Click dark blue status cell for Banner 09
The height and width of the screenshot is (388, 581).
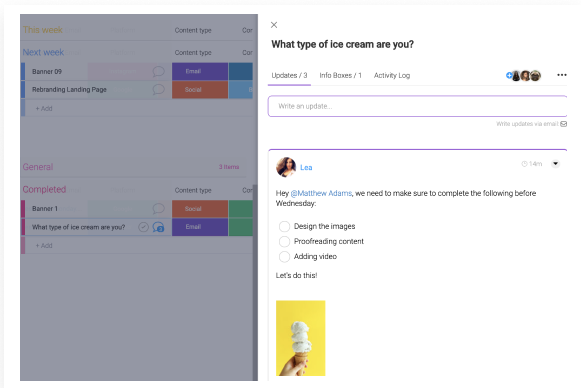pos(241,71)
